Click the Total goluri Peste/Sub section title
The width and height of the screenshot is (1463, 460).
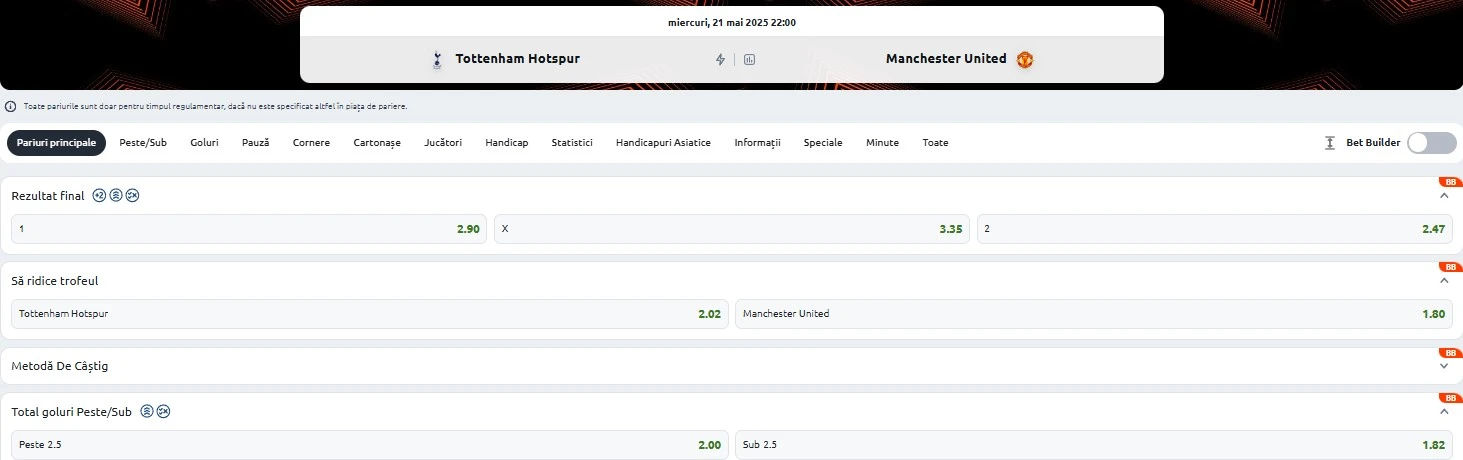click(72, 411)
